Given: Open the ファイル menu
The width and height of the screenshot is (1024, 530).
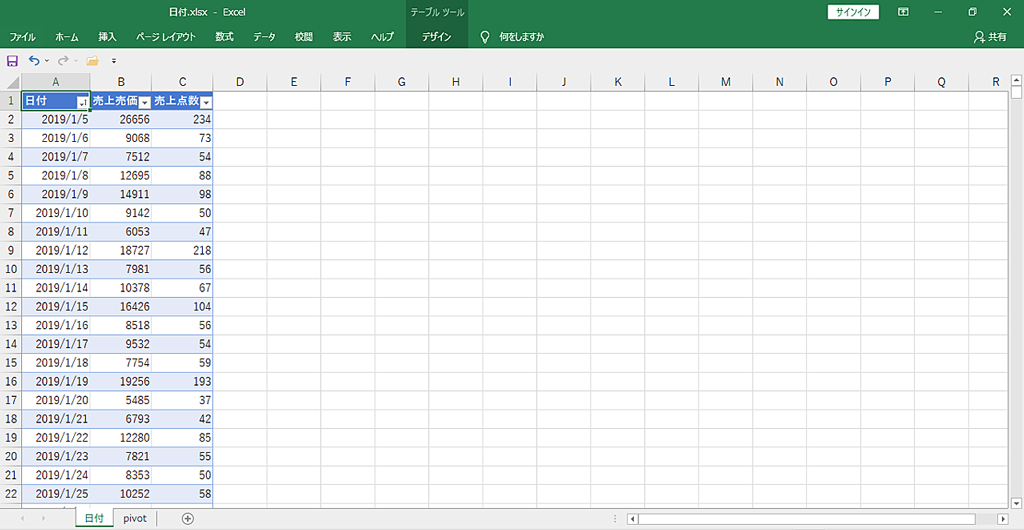Looking at the screenshot, I should pos(22,37).
